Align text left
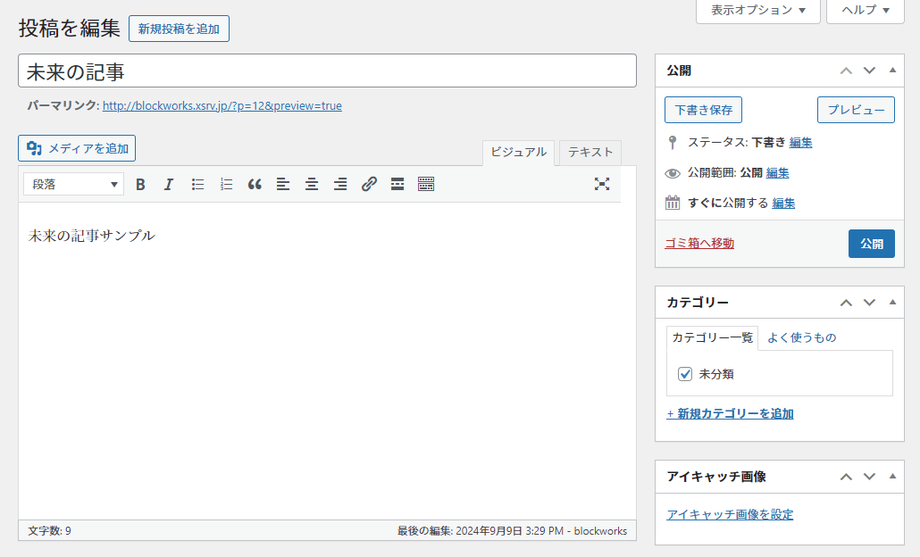This screenshot has width=920, height=557. pyautogui.click(x=283, y=184)
